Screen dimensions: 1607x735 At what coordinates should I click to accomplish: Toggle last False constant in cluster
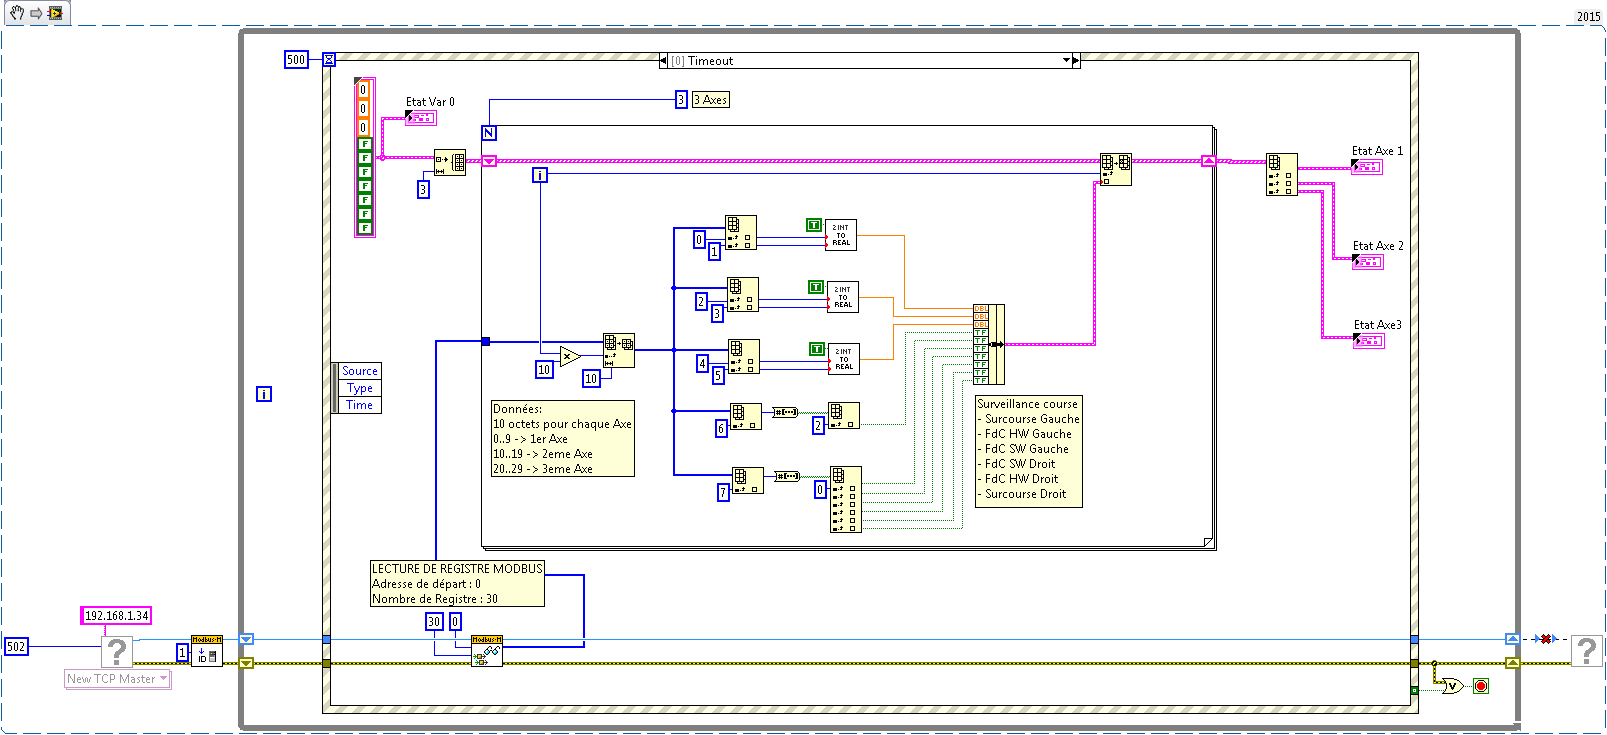[x=365, y=228]
